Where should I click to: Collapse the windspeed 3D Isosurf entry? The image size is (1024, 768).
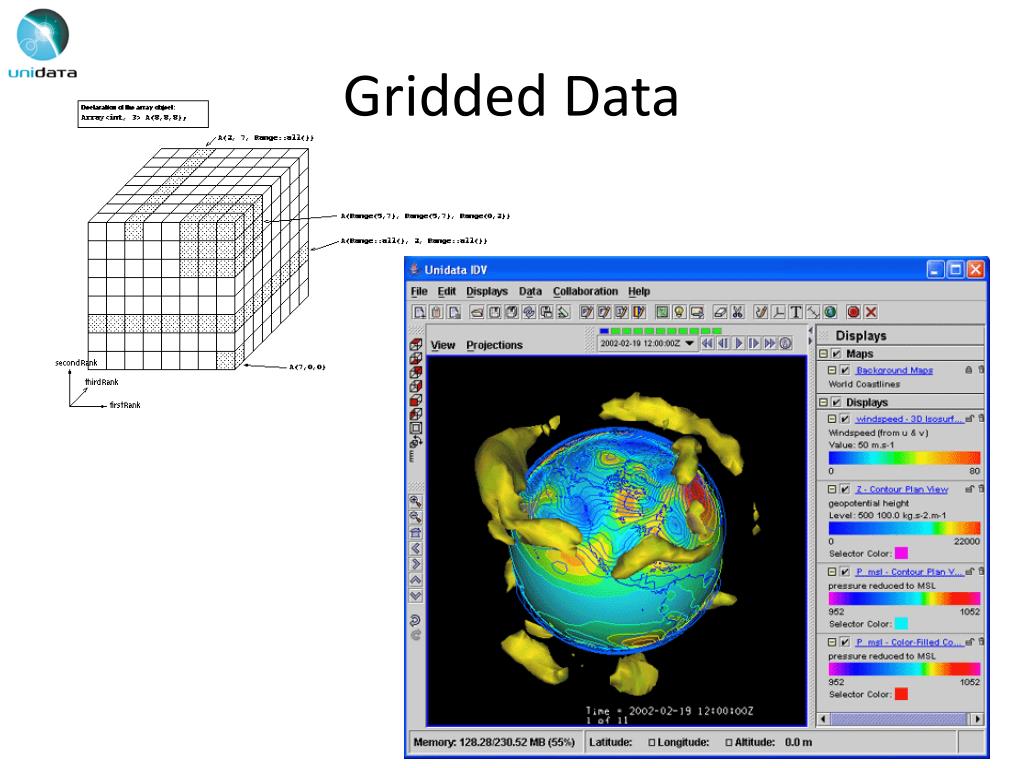point(832,419)
